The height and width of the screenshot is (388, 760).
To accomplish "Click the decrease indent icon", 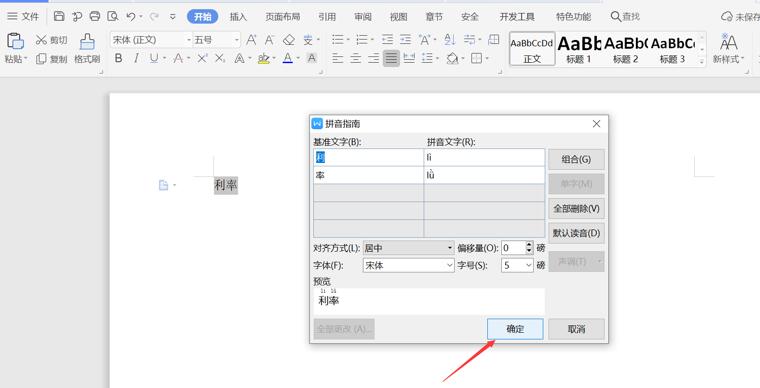I will 387,40.
